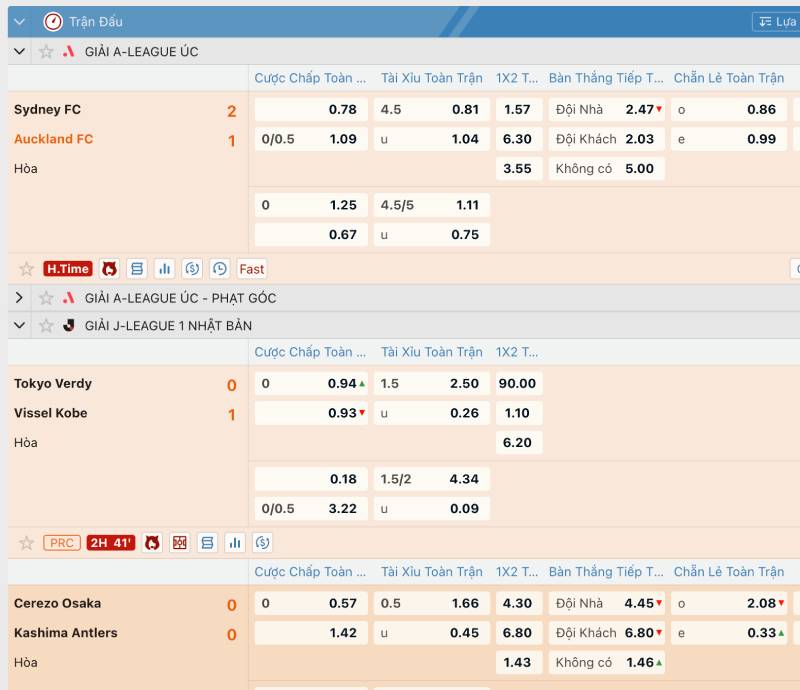Click the Tài Xỉu Toàn Trận column header
Image resolution: width=800 pixels, height=690 pixels.
(431, 78)
